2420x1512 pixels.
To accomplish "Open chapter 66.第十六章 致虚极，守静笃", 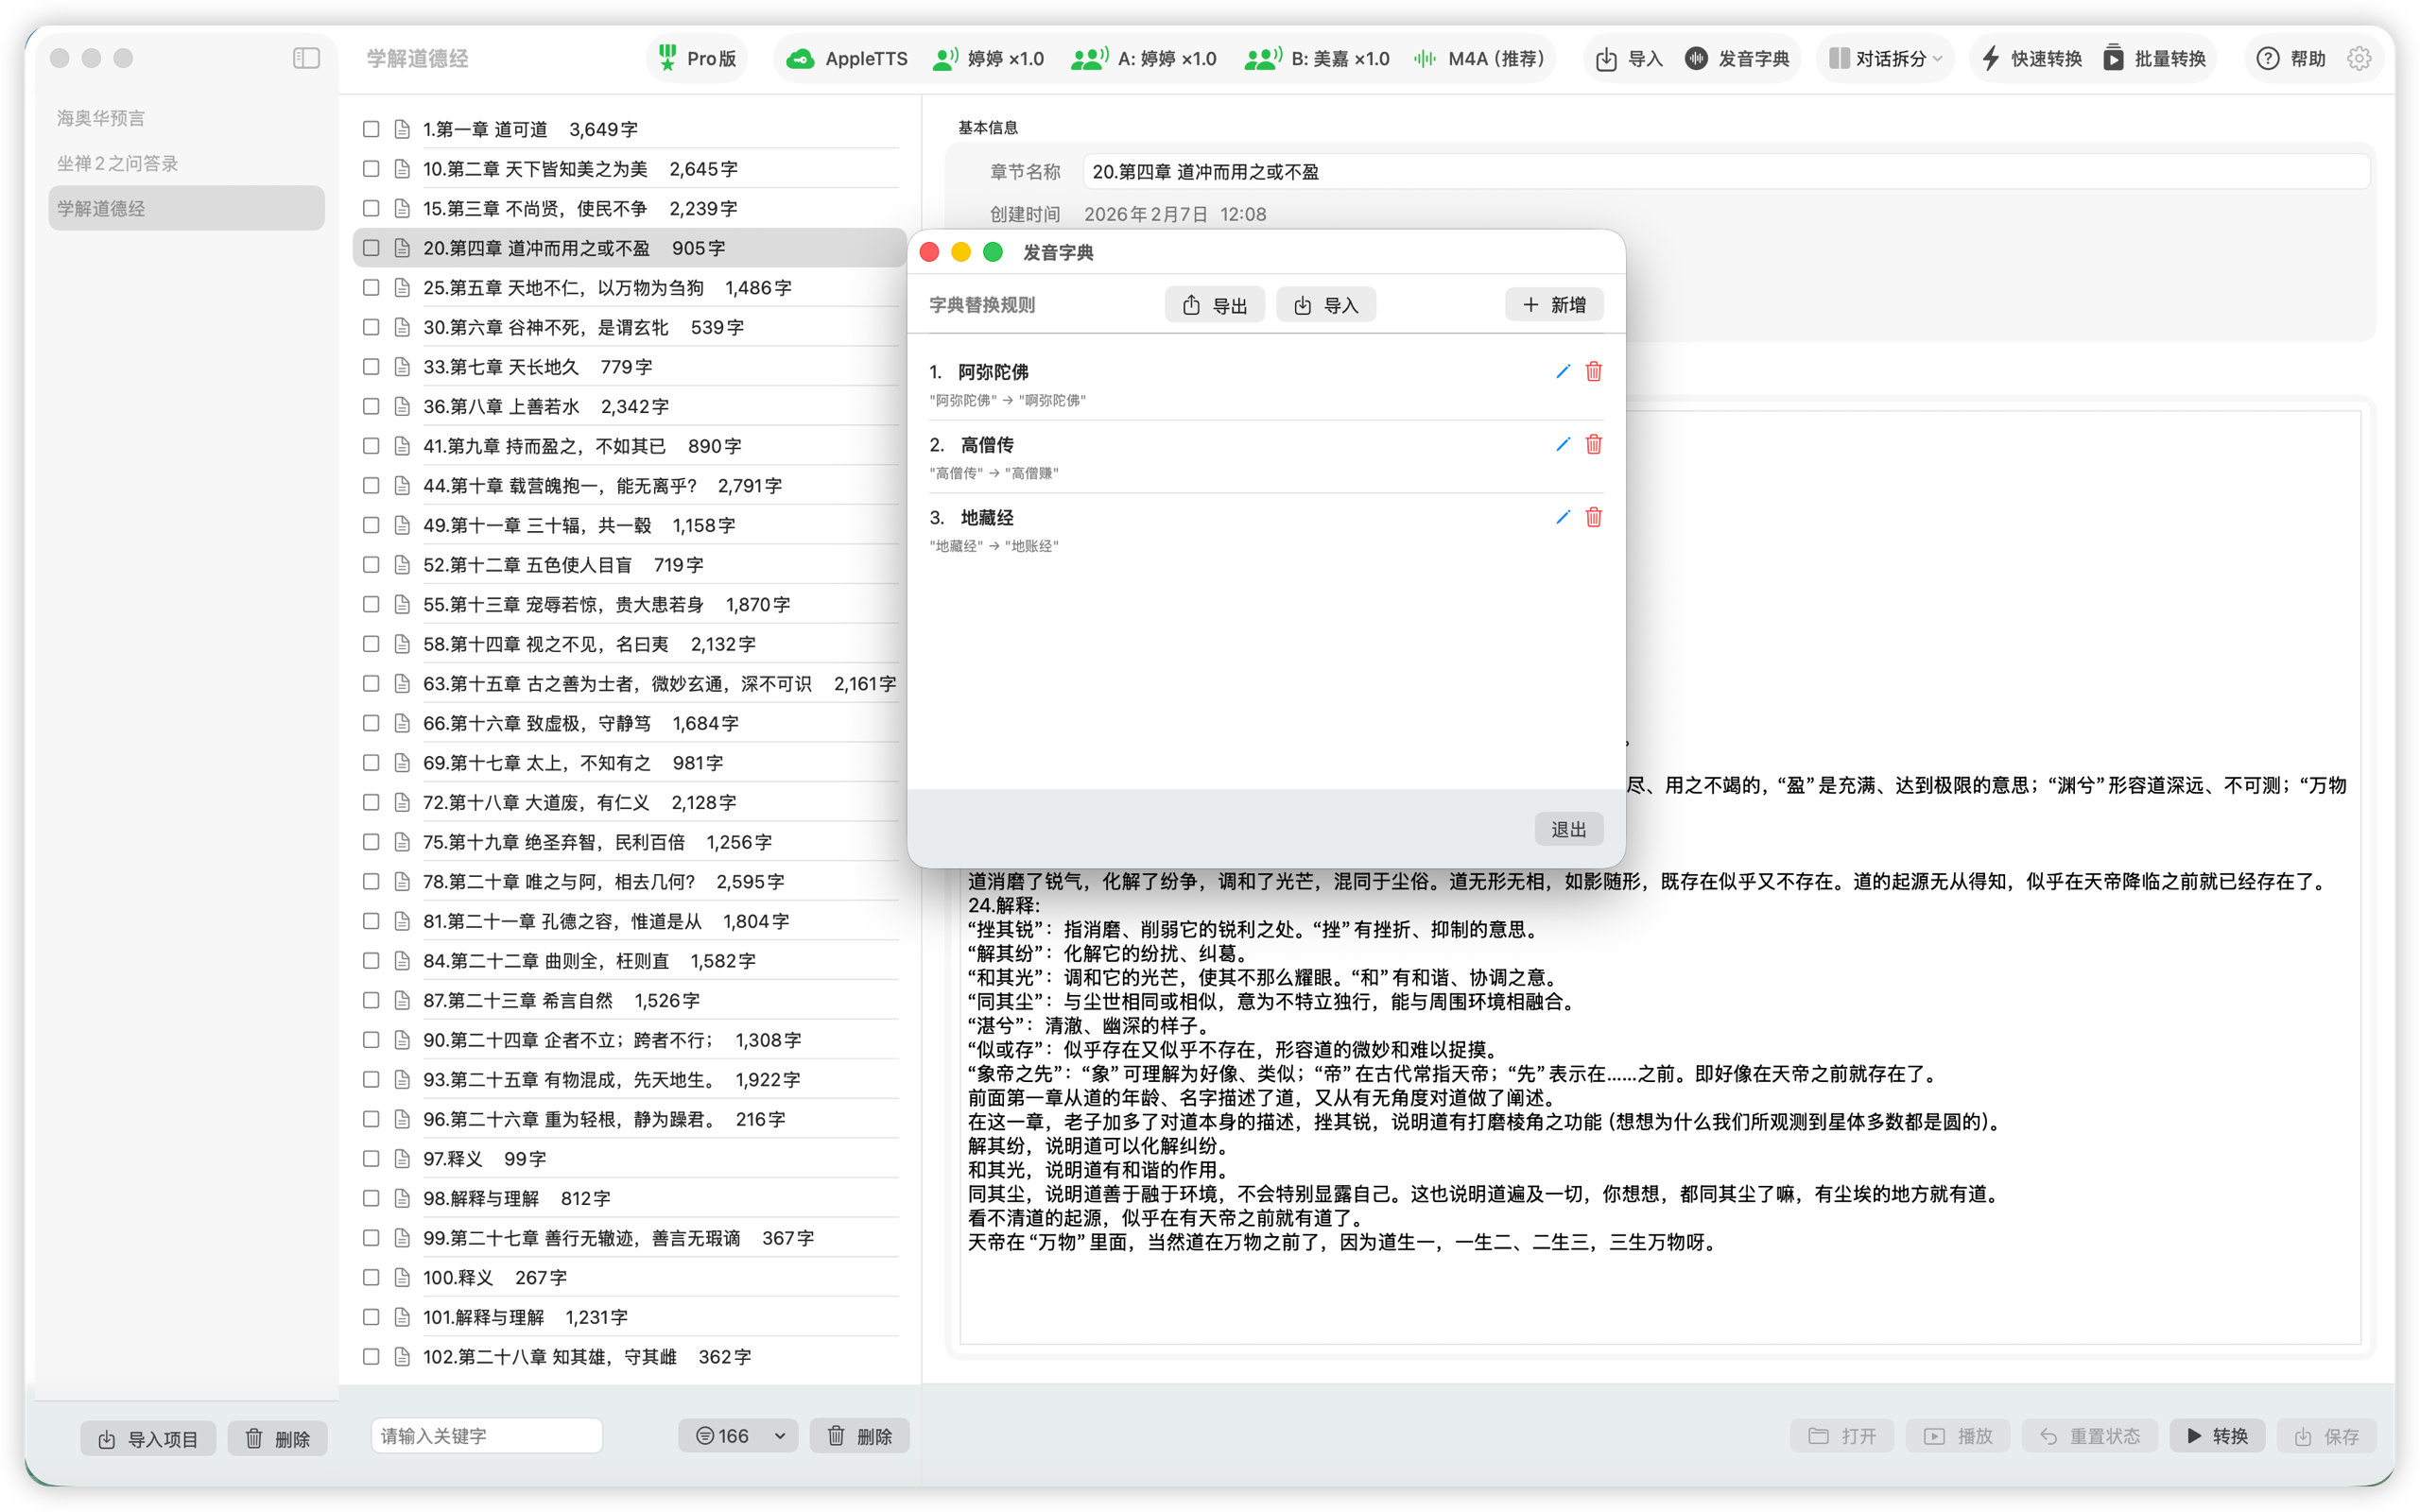I will pos(630,723).
